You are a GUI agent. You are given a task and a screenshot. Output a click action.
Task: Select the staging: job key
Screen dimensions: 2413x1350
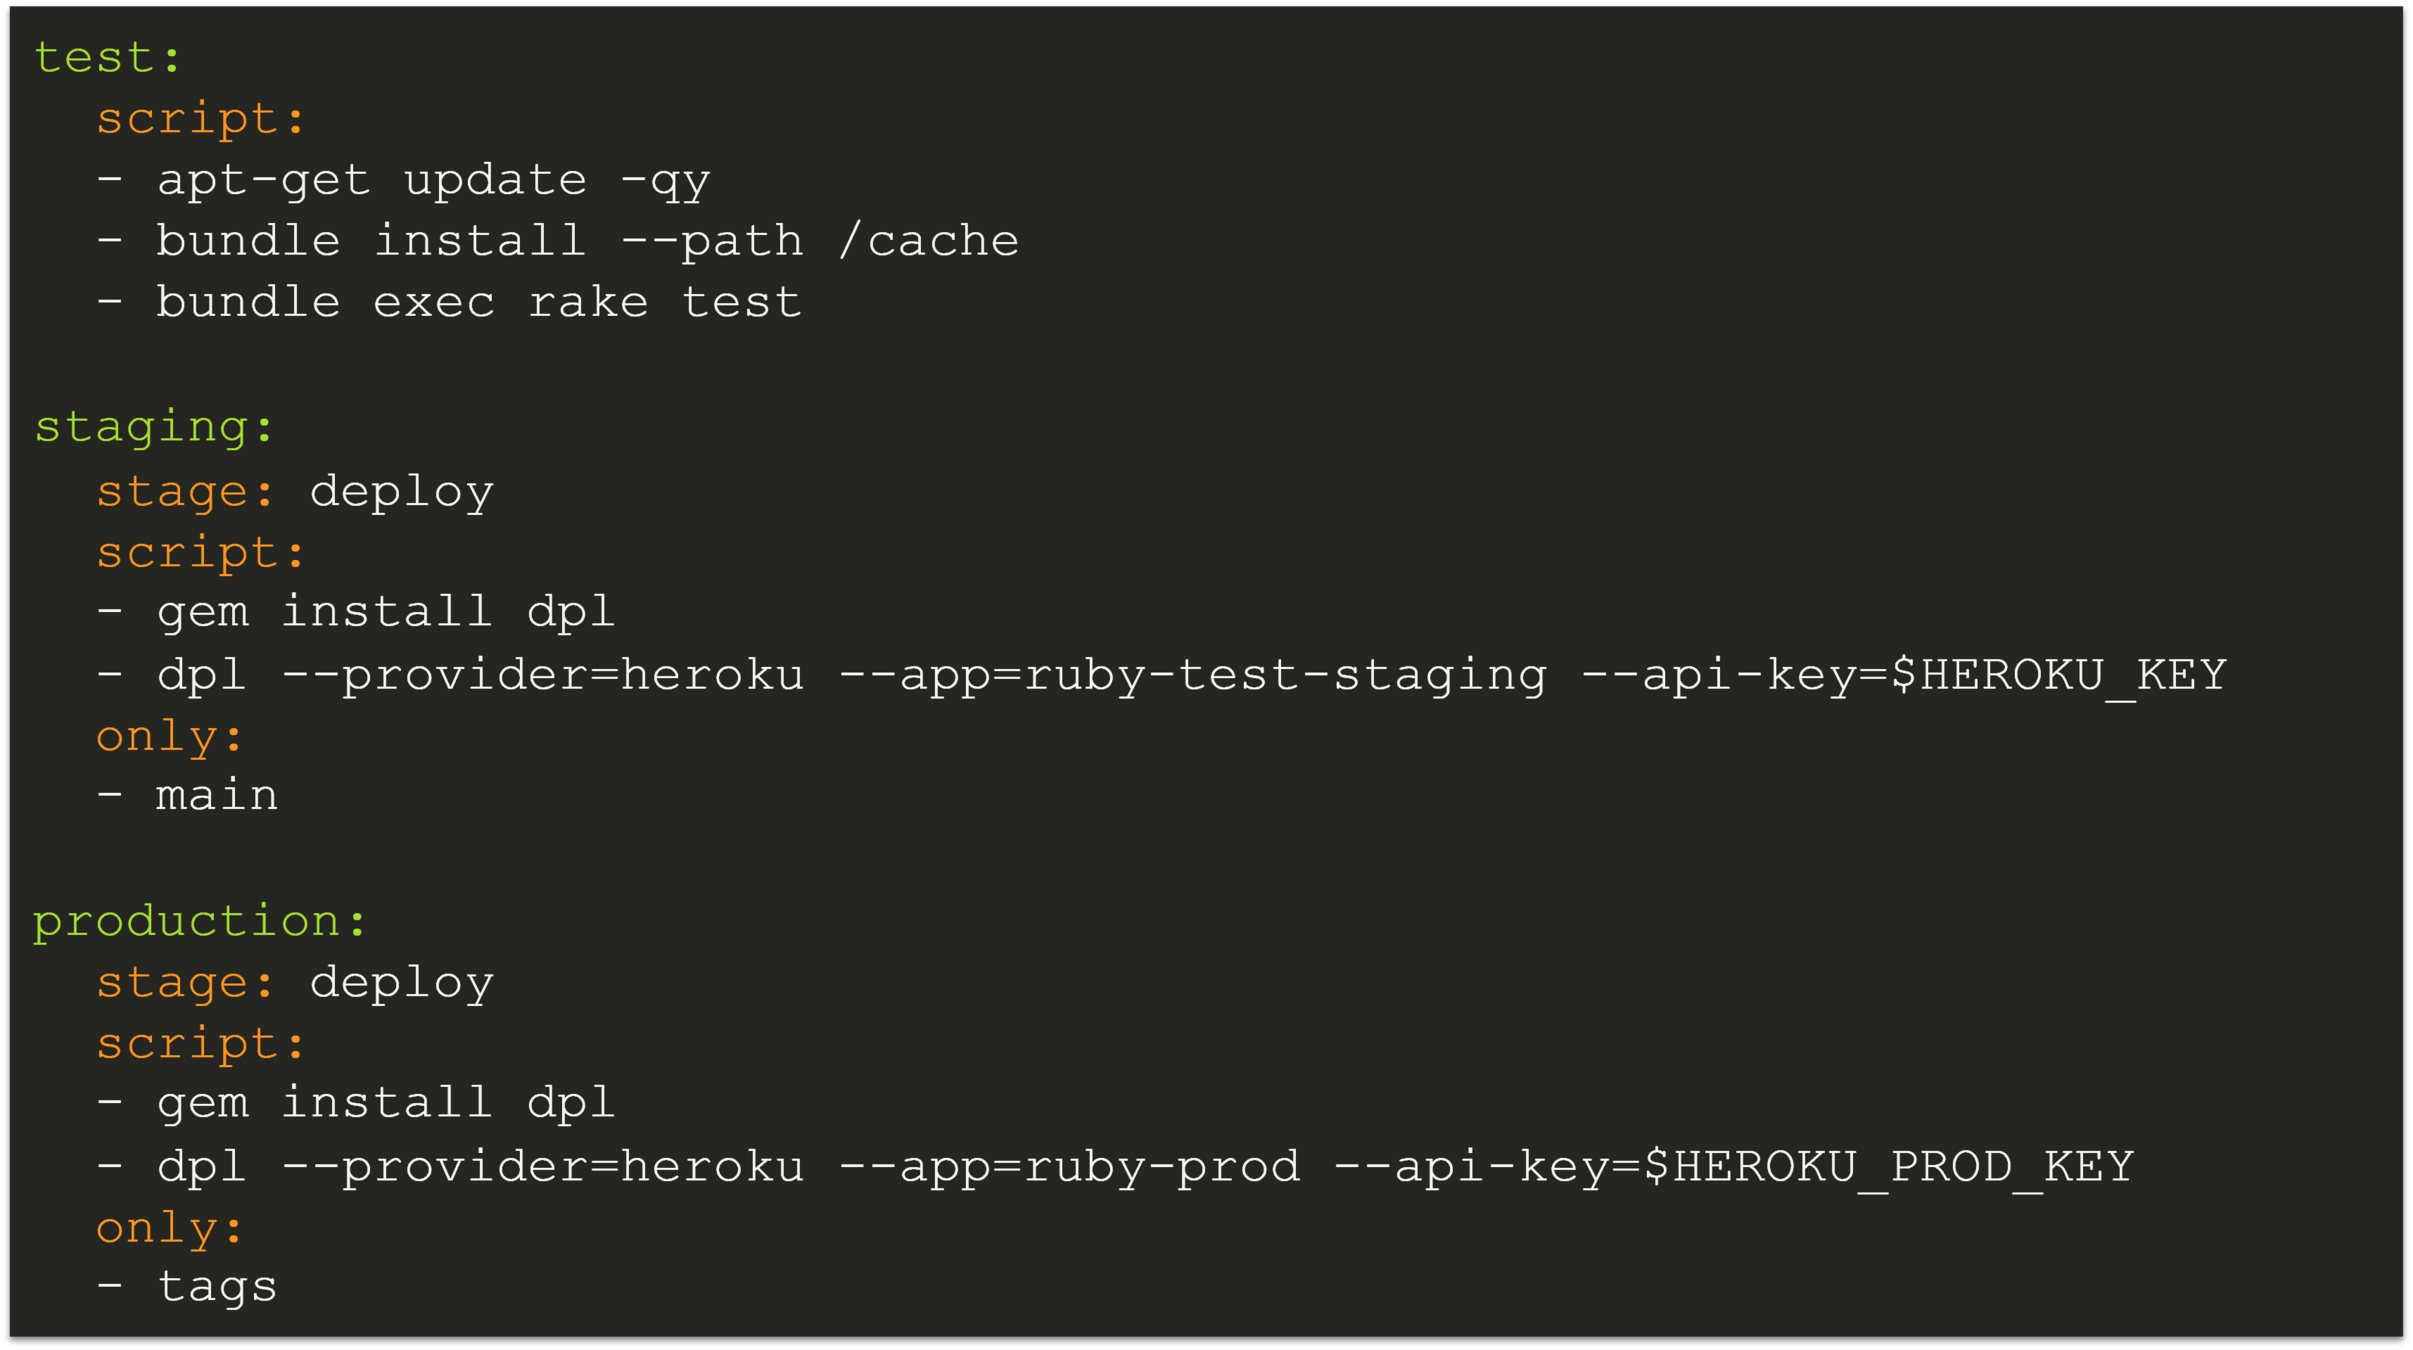pyautogui.click(x=153, y=428)
